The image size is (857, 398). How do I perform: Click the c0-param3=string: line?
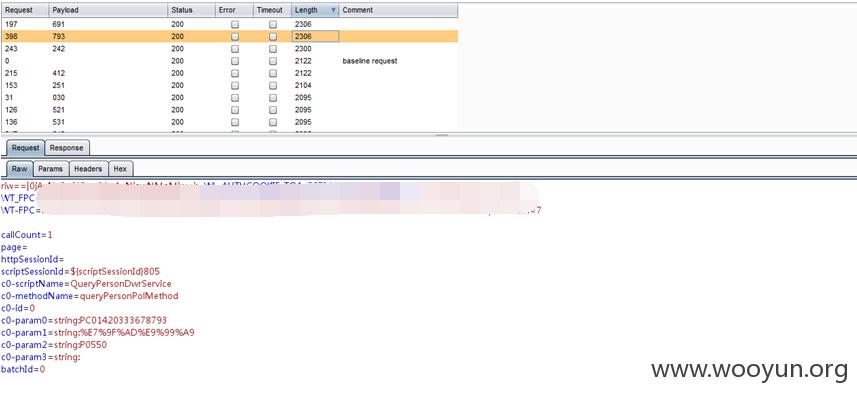coord(41,357)
